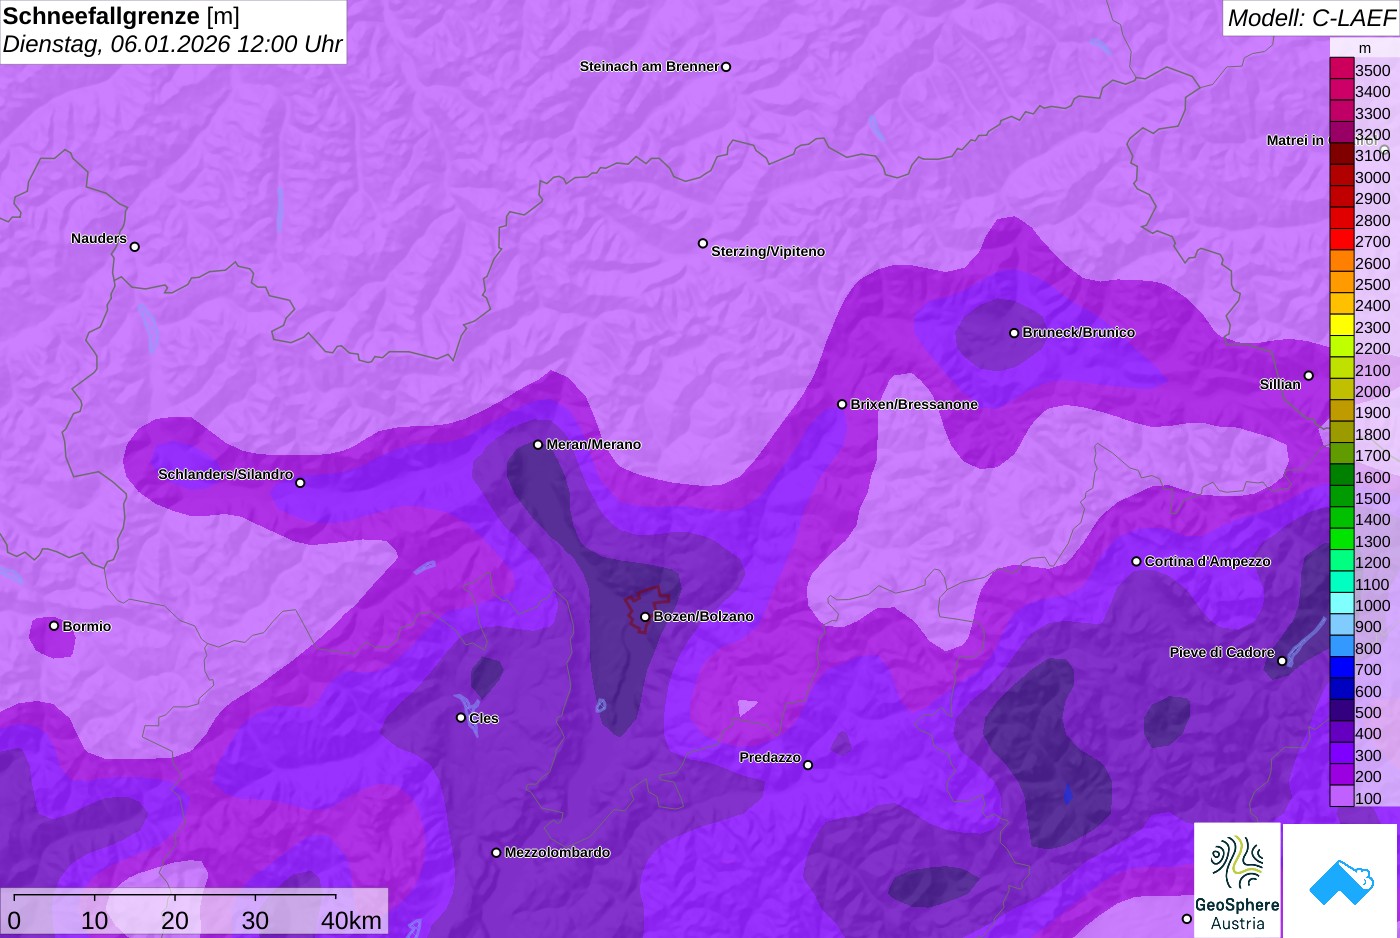Click the blue cloud logo icon
The width and height of the screenshot is (1400, 938).
(x=1341, y=881)
